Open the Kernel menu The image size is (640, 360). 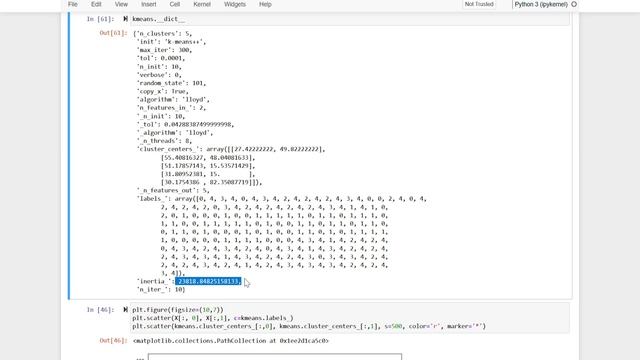(202, 4)
